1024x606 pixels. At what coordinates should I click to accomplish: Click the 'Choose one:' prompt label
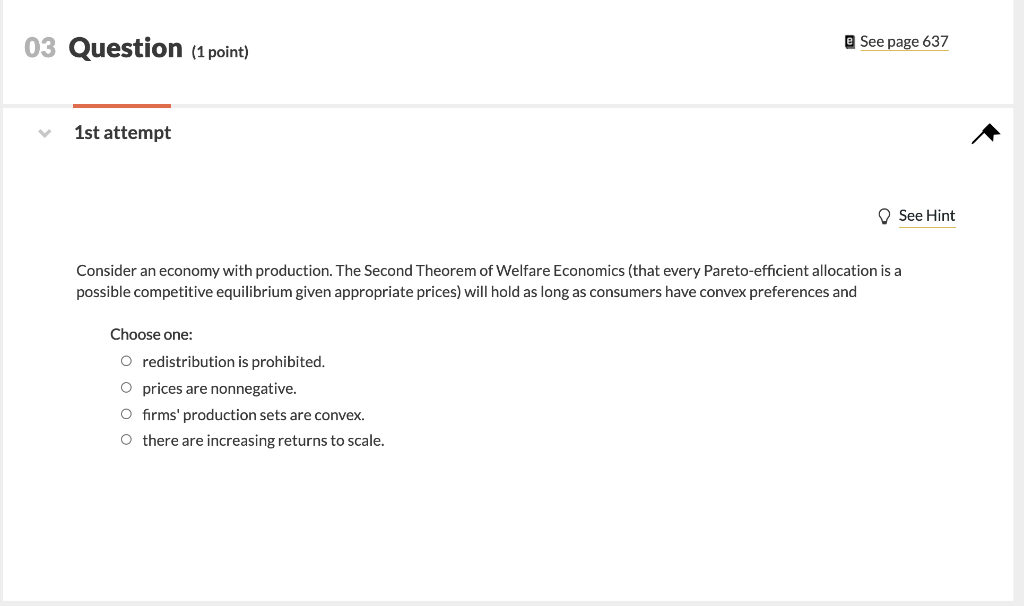tap(151, 334)
